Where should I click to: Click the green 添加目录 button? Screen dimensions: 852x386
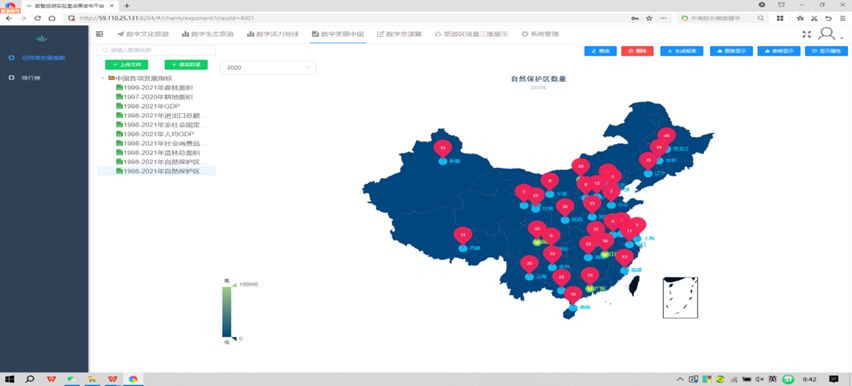(x=186, y=65)
